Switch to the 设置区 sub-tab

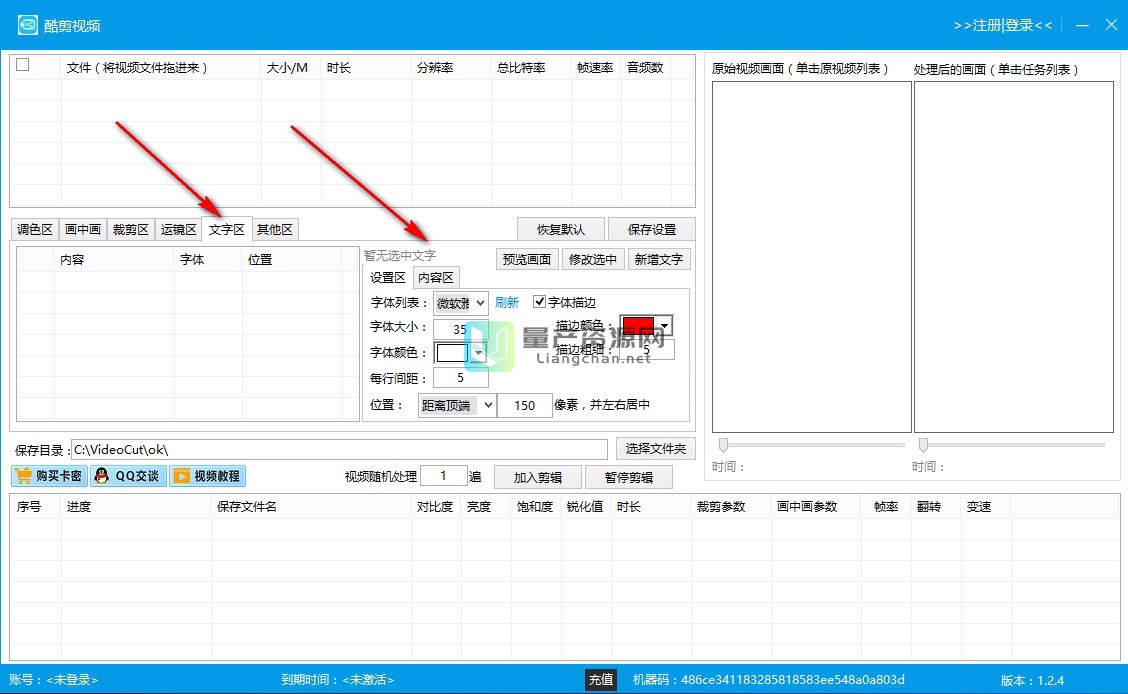point(388,278)
